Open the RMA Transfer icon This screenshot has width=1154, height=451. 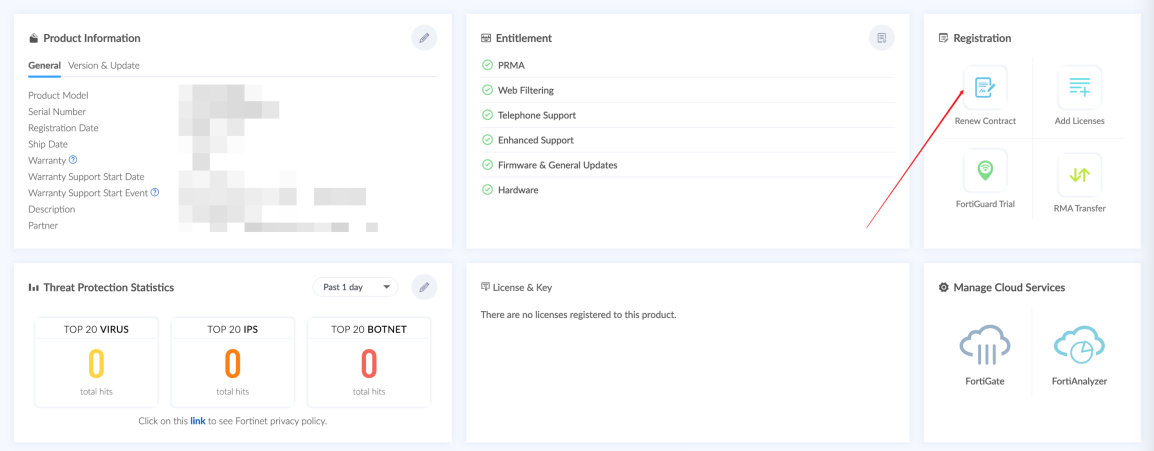click(x=1079, y=174)
